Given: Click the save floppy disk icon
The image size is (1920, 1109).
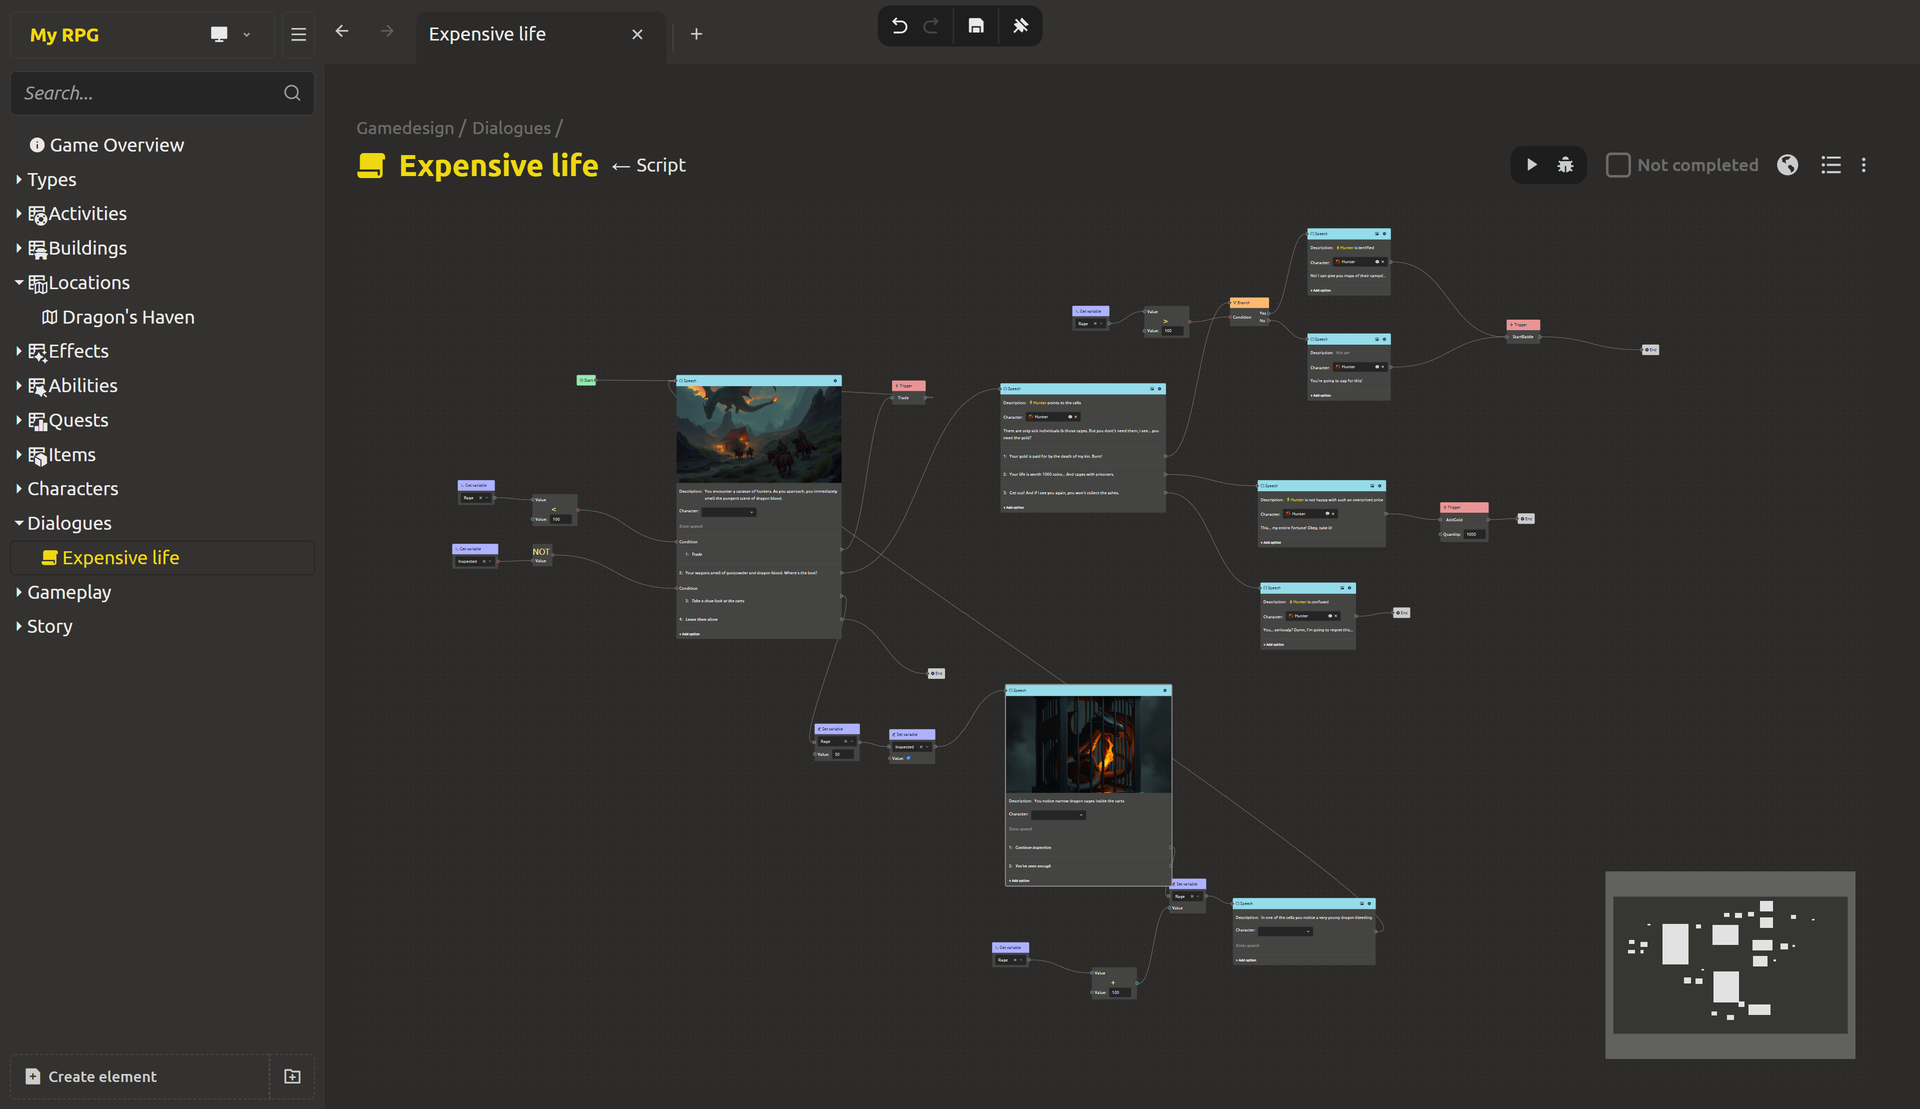Looking at the screenshot, I should point(976,26).
